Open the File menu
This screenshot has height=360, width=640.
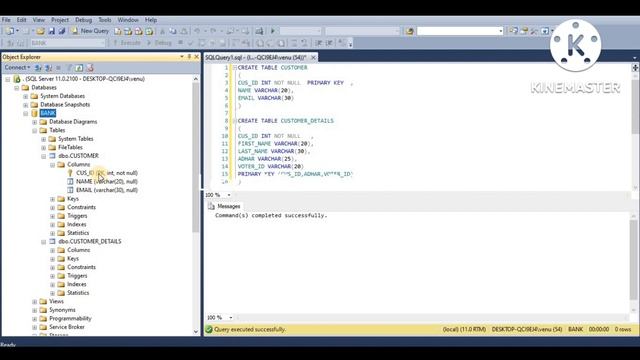[x=6, y=20]
